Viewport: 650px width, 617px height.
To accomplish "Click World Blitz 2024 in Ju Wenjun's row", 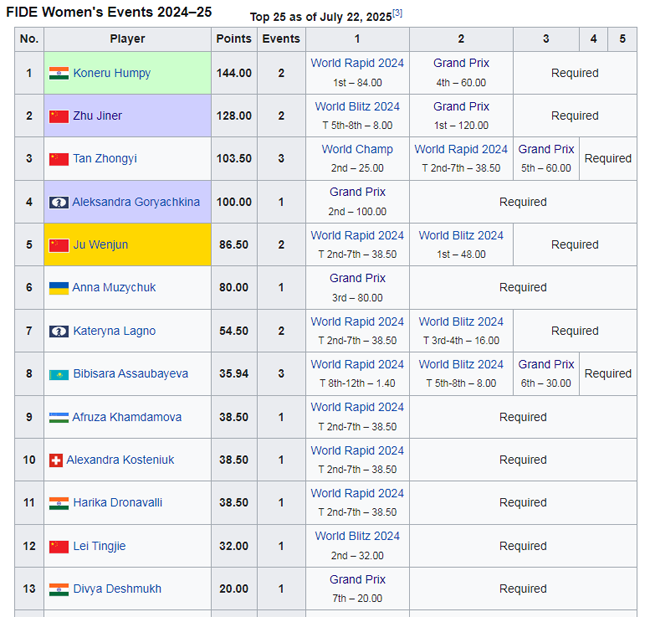I will click(461, 235).
